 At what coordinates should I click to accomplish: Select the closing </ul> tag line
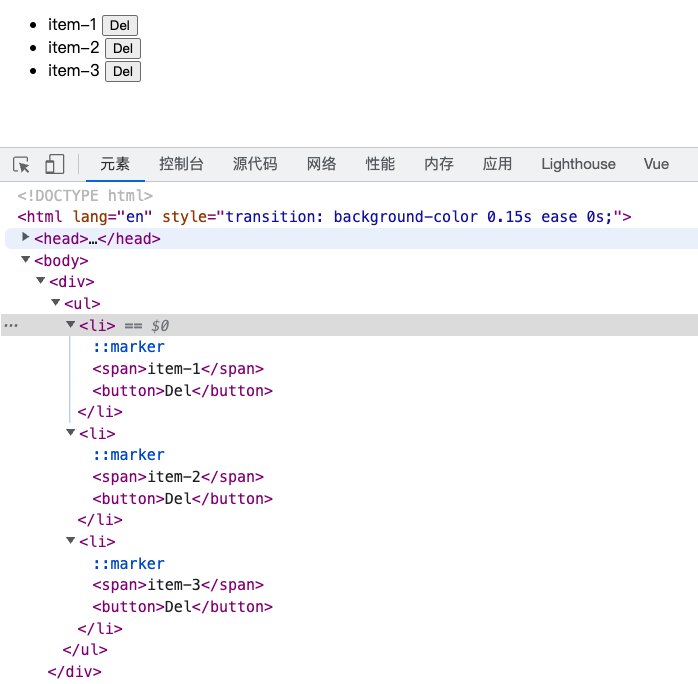click(85, 650)
